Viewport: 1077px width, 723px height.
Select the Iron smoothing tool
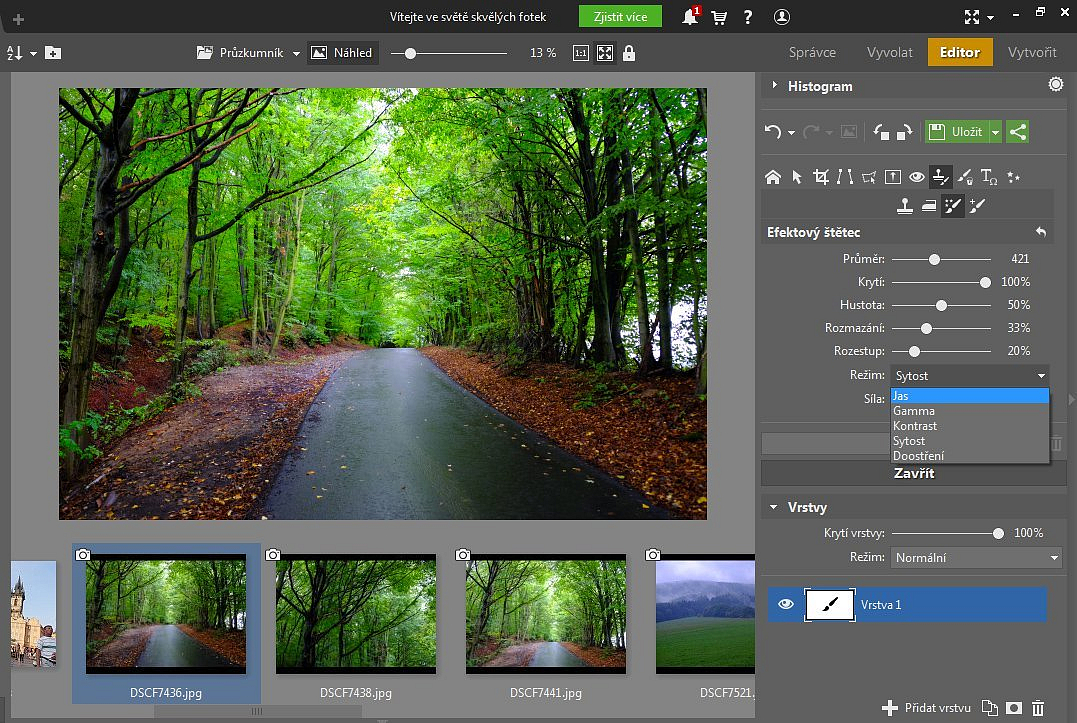click(929, 205)
